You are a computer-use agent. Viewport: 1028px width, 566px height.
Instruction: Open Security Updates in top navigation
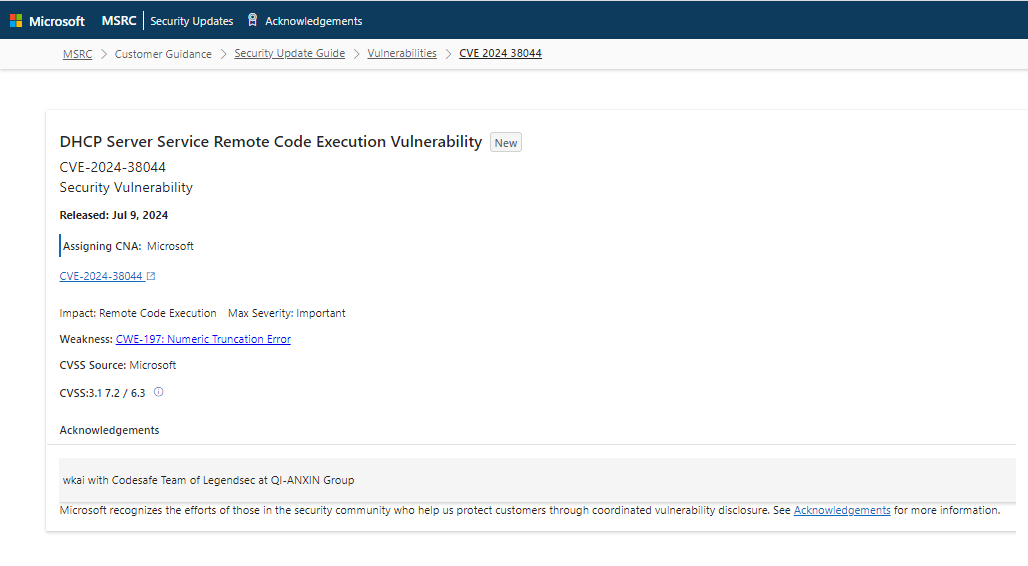pyautogui.click(x=191, y=21)
